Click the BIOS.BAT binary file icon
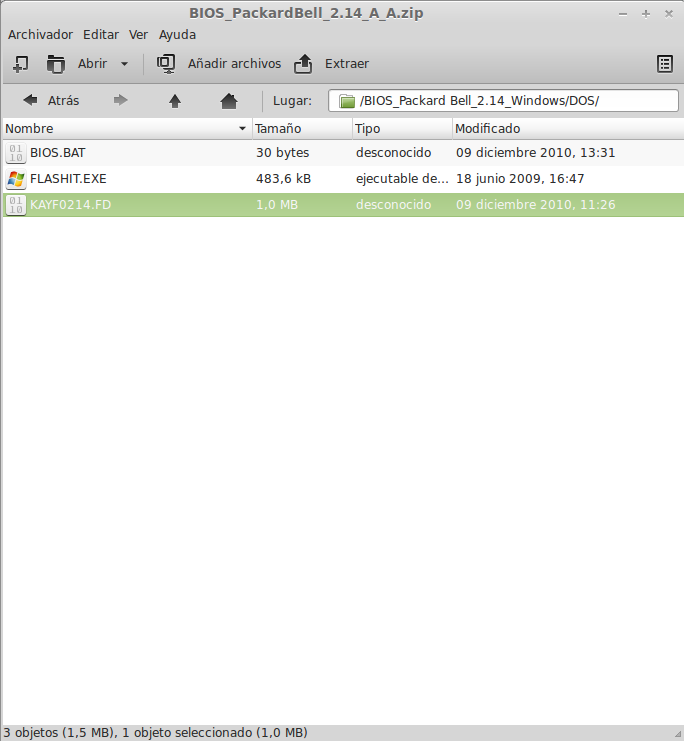This screenshot has width=684, height=741. [16, 153]
